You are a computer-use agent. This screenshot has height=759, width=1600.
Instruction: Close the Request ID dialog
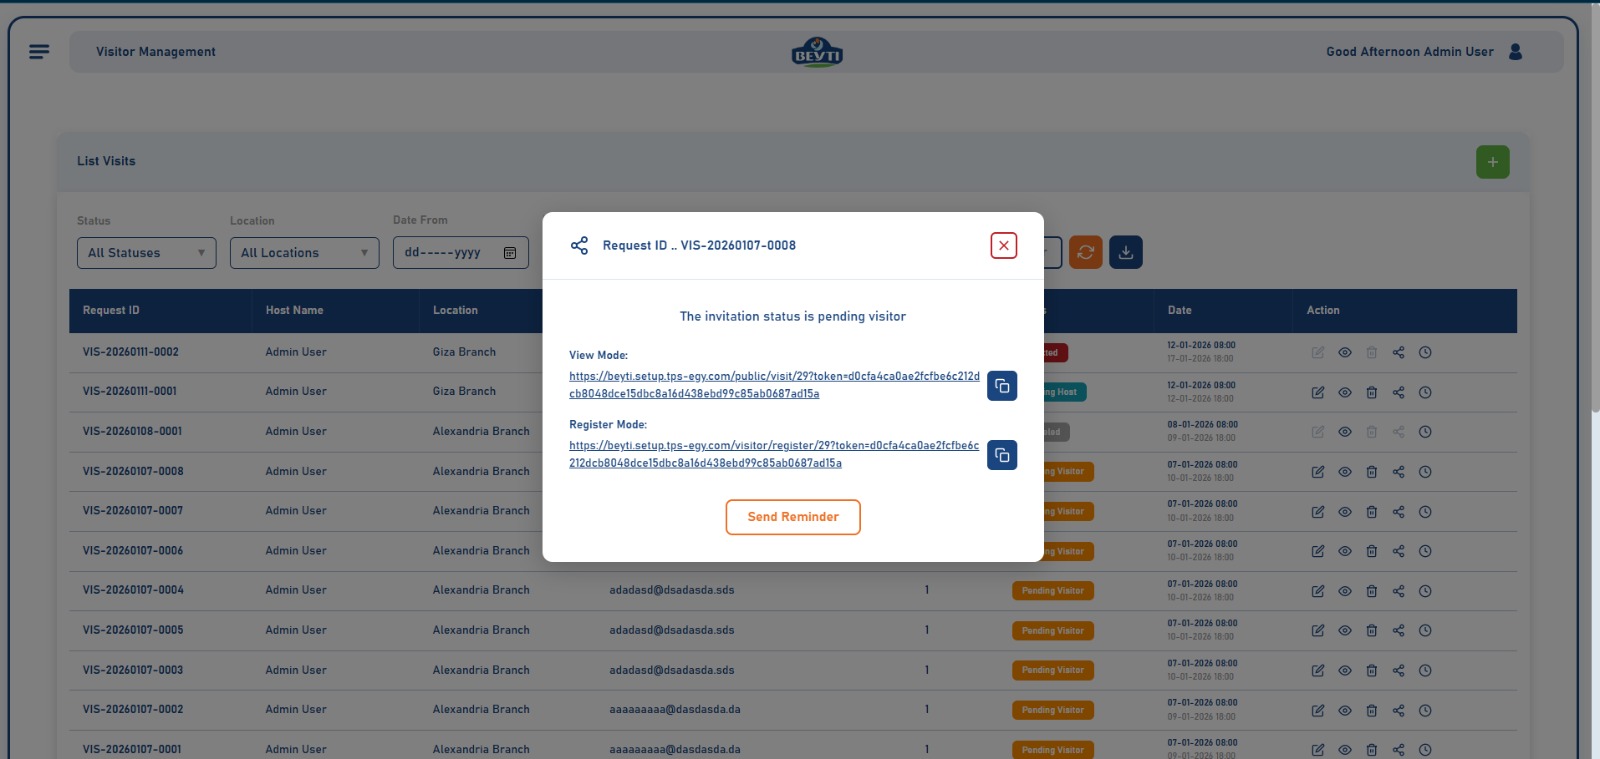point(1003,246)
